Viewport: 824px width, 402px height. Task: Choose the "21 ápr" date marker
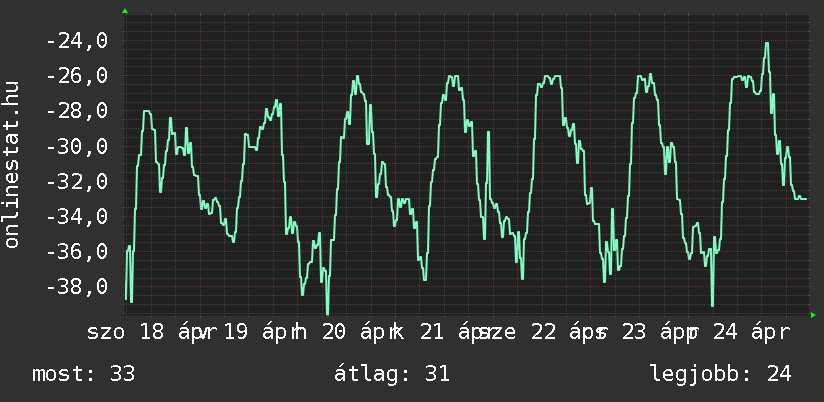[454, 332]
